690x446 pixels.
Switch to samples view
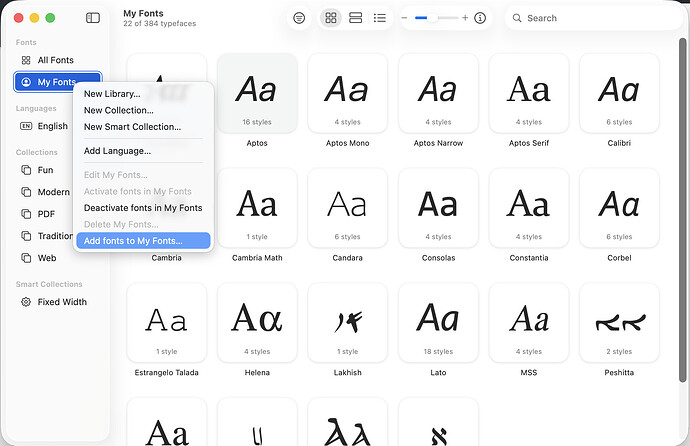click(x=355, y=18)
